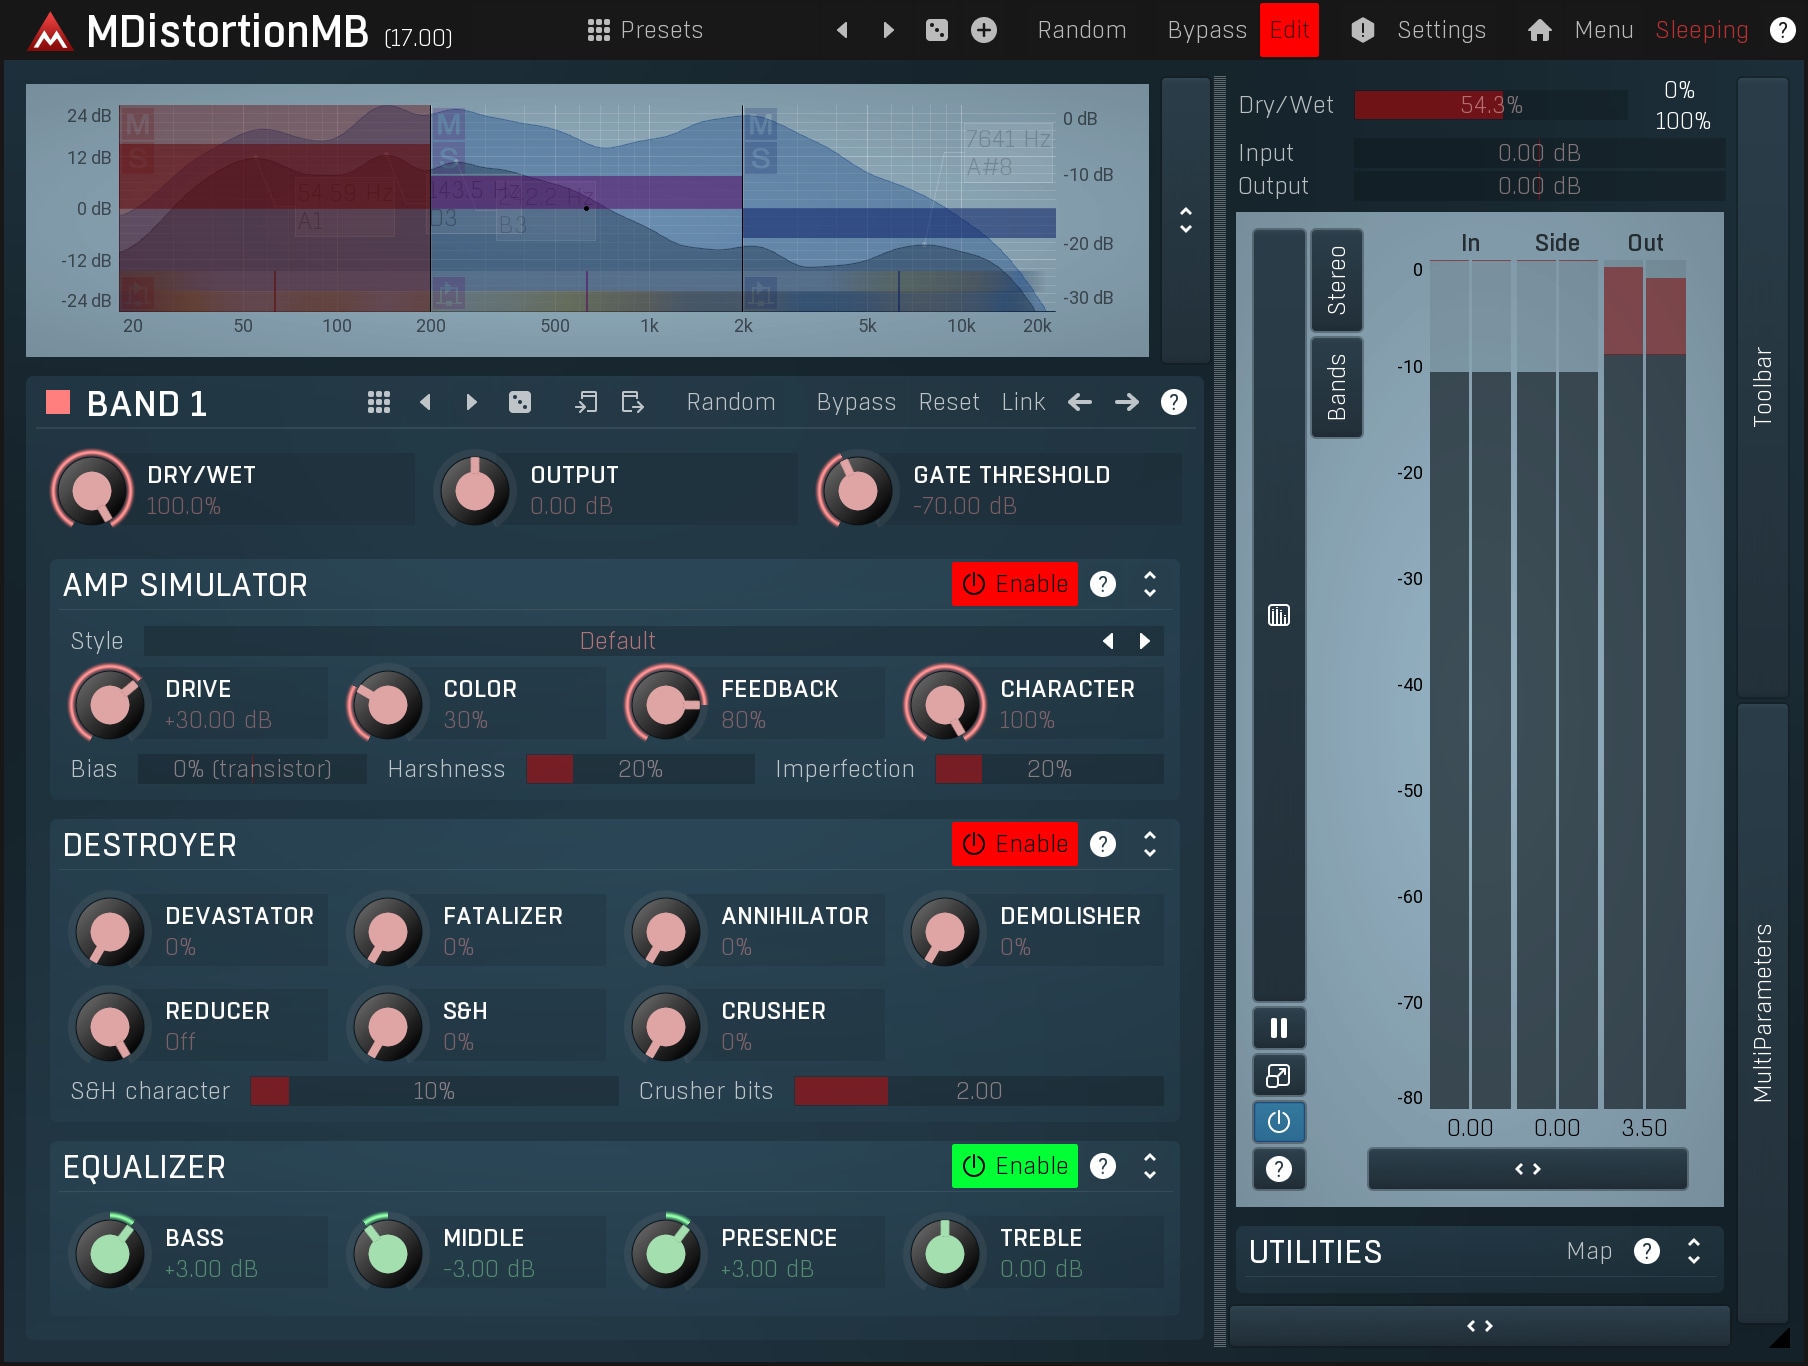
Task: Enable the Amp Simulator section
Action: [x=1014, y=584]
